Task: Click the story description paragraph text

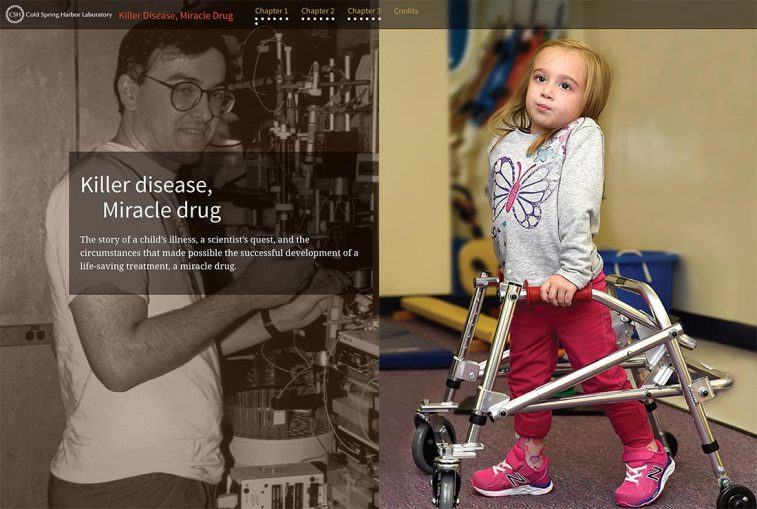Action: (x=219, y=253)
